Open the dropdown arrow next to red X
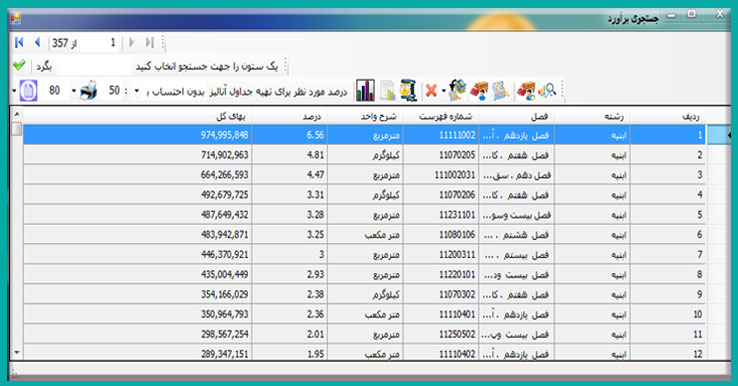 (443, 90)
